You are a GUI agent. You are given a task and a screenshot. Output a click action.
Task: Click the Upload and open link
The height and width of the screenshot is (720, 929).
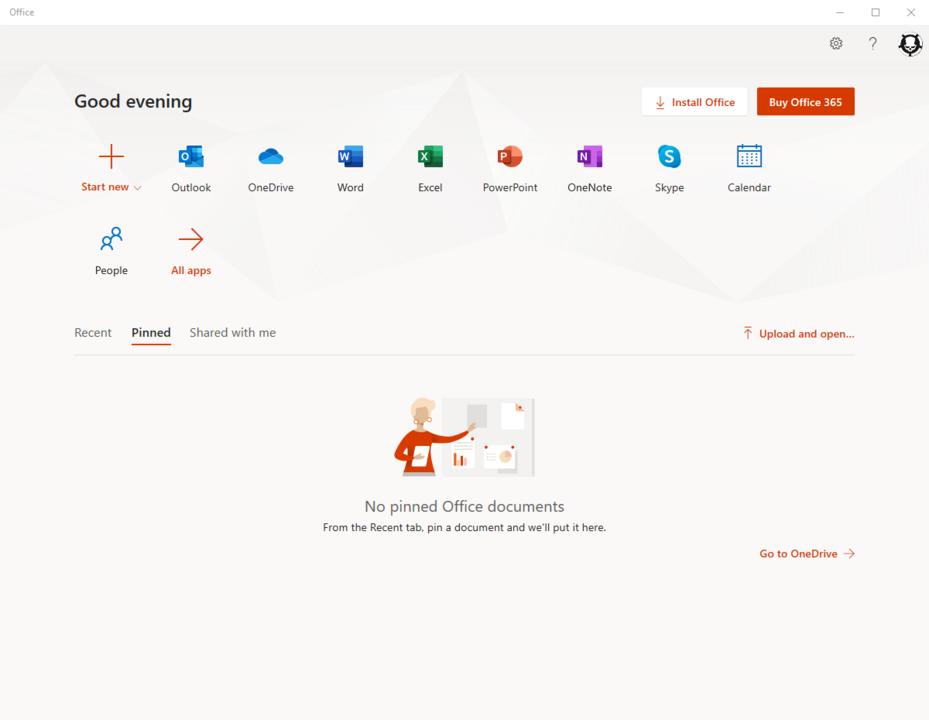coord(798,334)
